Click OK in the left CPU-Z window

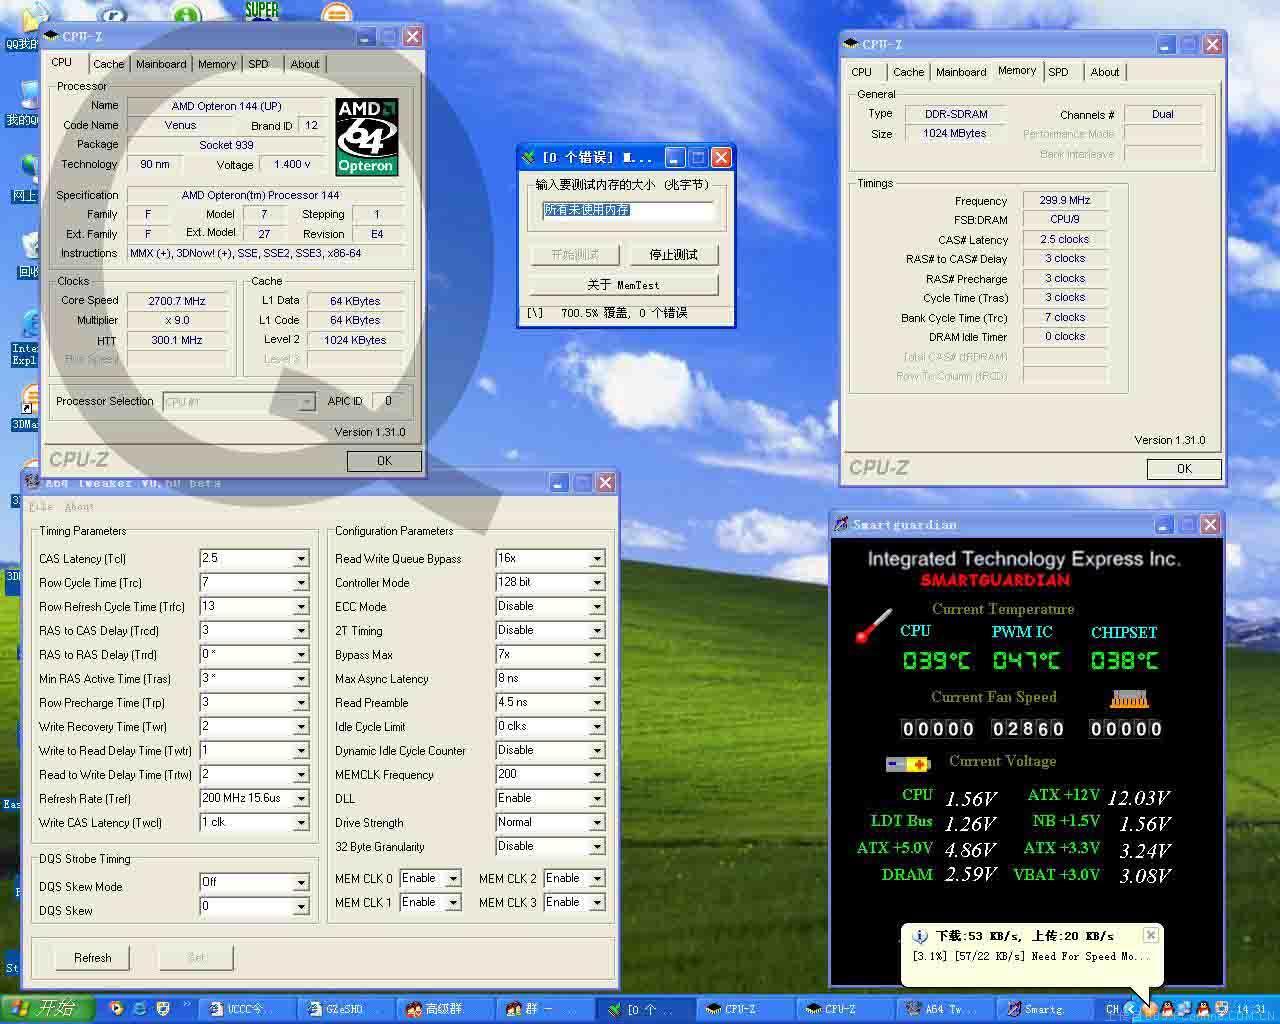pyautogui.click(x=384, y=461)
